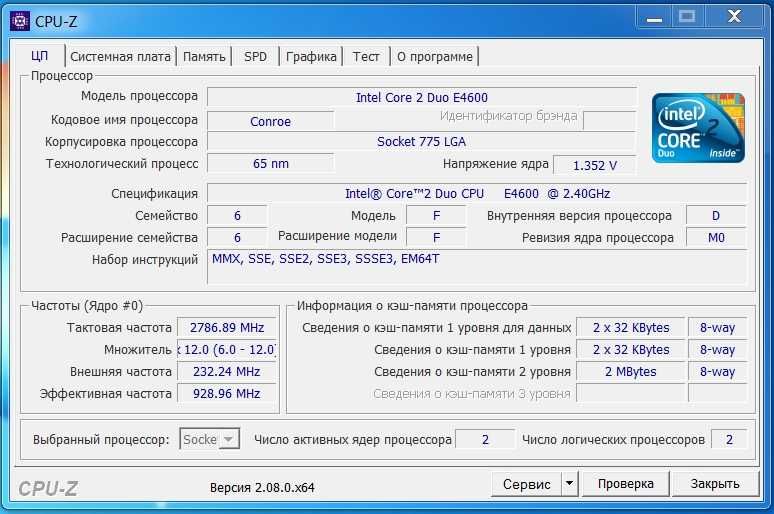The height and width of the screenshot is (514, 774).
Task: Click processor model field Intel Core 2 Duo E4600
Action: tap(422, 97)
